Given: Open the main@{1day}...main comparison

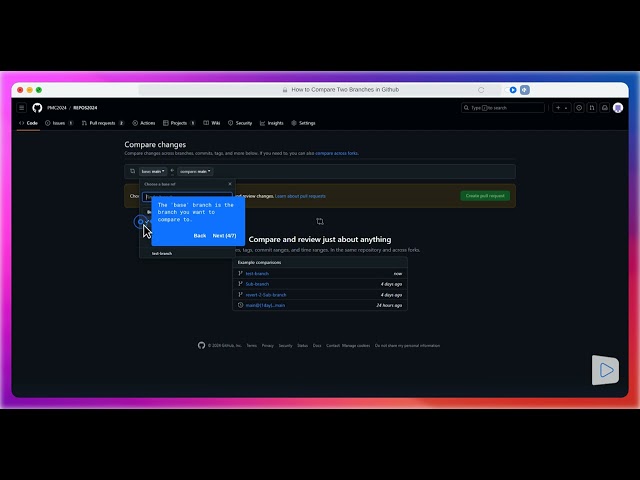Looking at the screenshot, I should tap(265, 305).
